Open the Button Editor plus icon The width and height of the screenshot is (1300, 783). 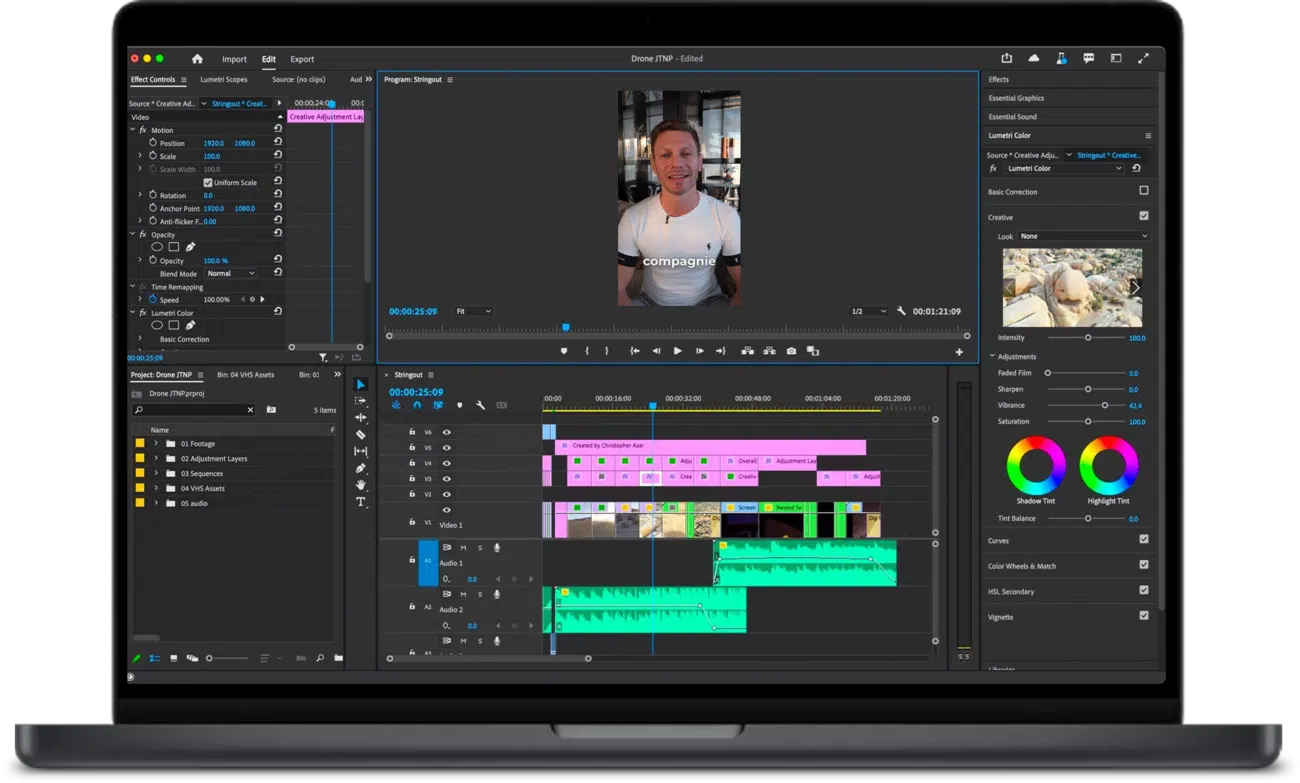pyautogui.click(x=959, y=352)
